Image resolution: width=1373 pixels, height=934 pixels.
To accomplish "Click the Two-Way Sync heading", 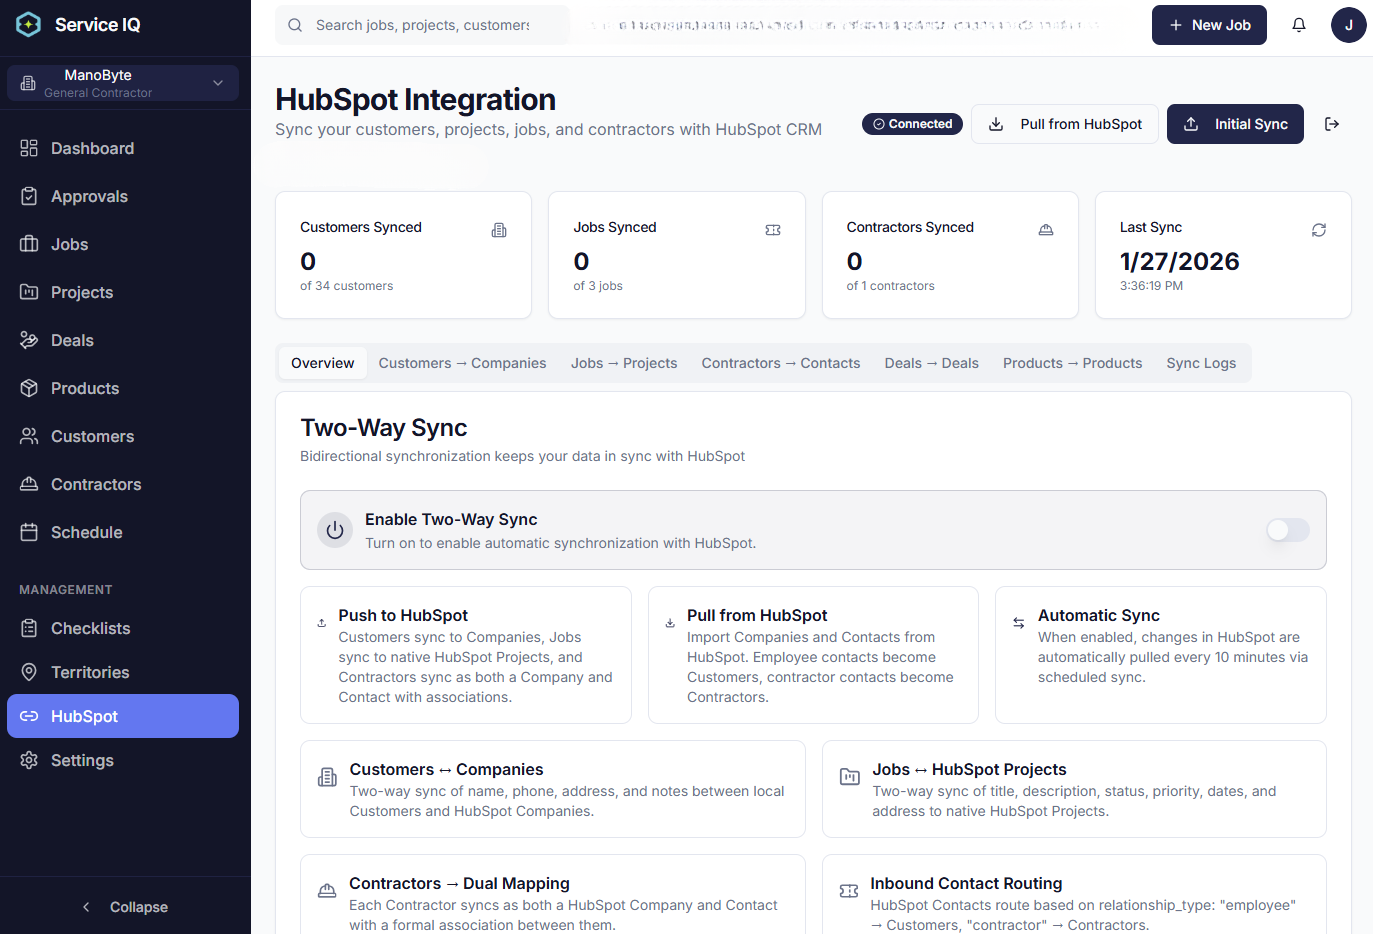I will point(384,428).
